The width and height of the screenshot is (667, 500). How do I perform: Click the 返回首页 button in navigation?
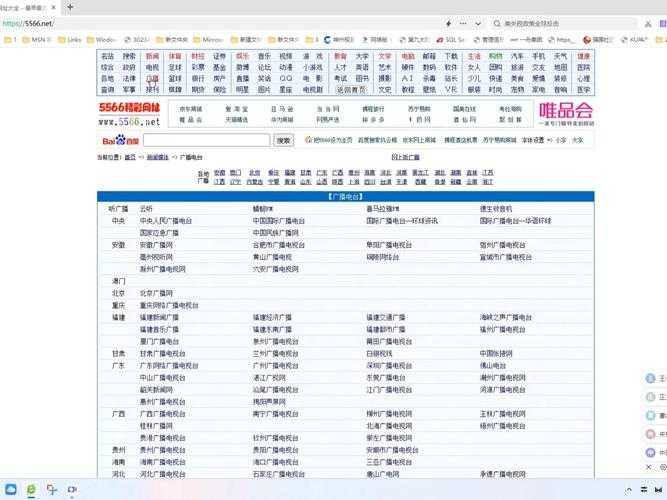click(x=351, y=90)
